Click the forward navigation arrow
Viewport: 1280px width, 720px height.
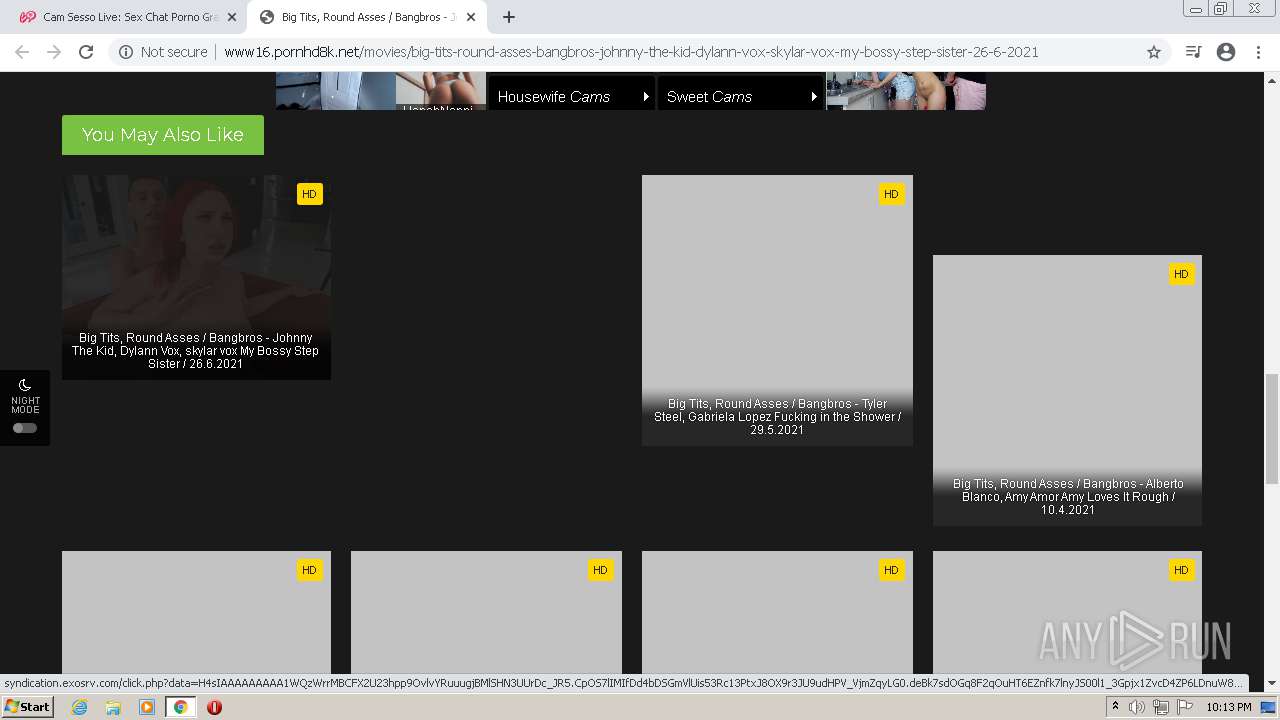point(54,52)
